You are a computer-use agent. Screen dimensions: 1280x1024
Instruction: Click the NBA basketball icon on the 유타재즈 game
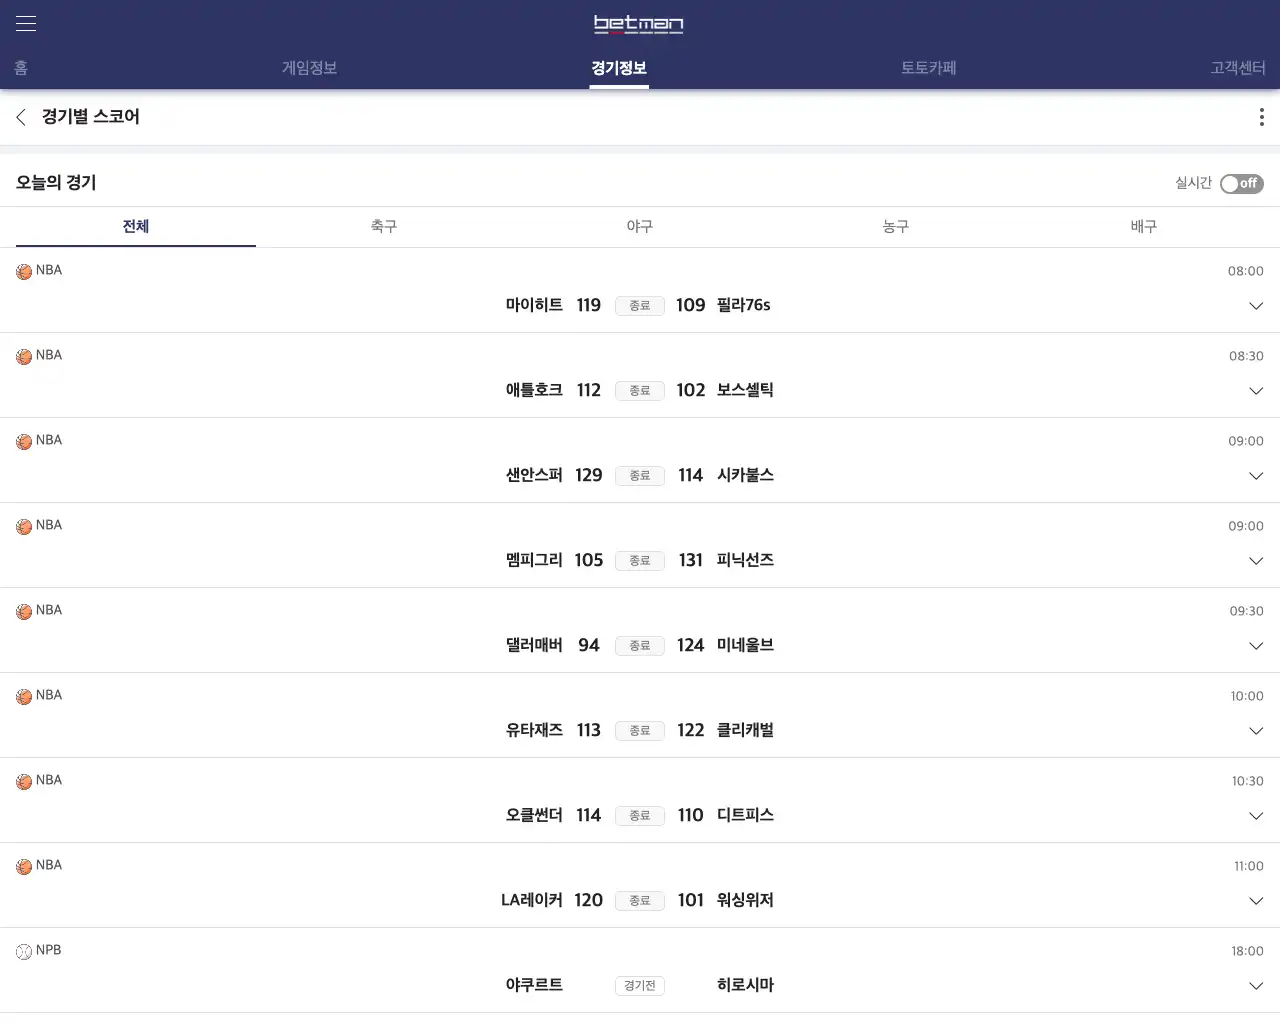pyautogui.click(x=22, y=695)
